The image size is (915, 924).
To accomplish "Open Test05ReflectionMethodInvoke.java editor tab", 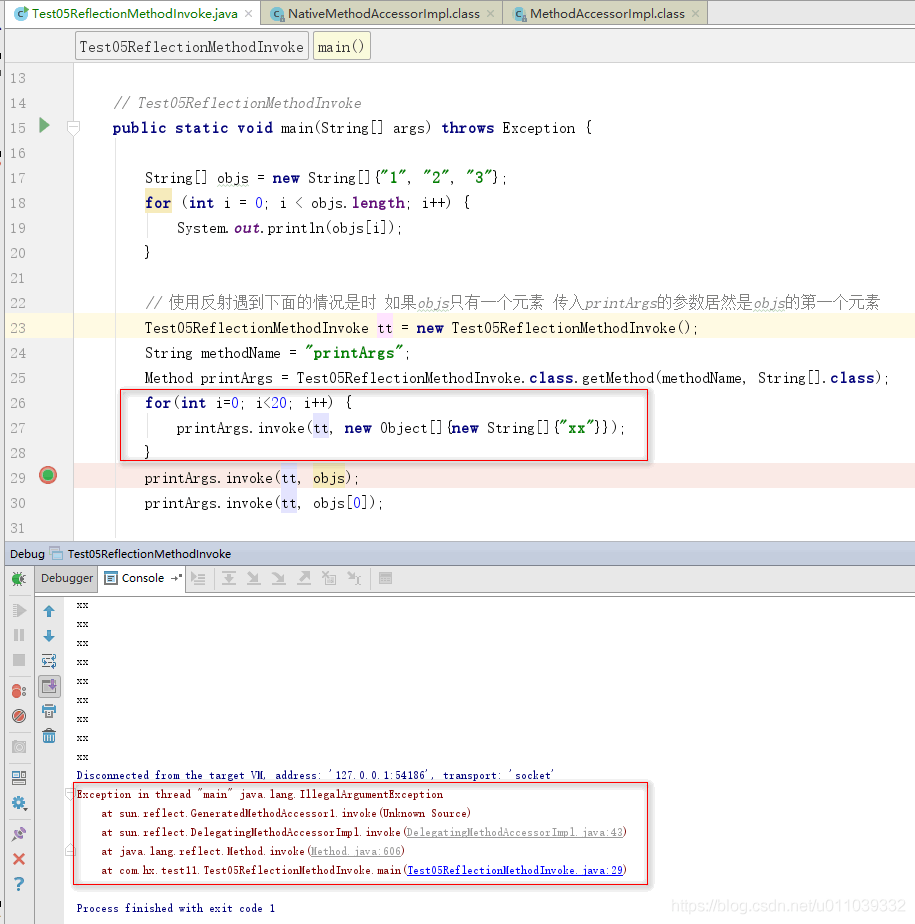I will pyautogui.click(x=134, y=14).
